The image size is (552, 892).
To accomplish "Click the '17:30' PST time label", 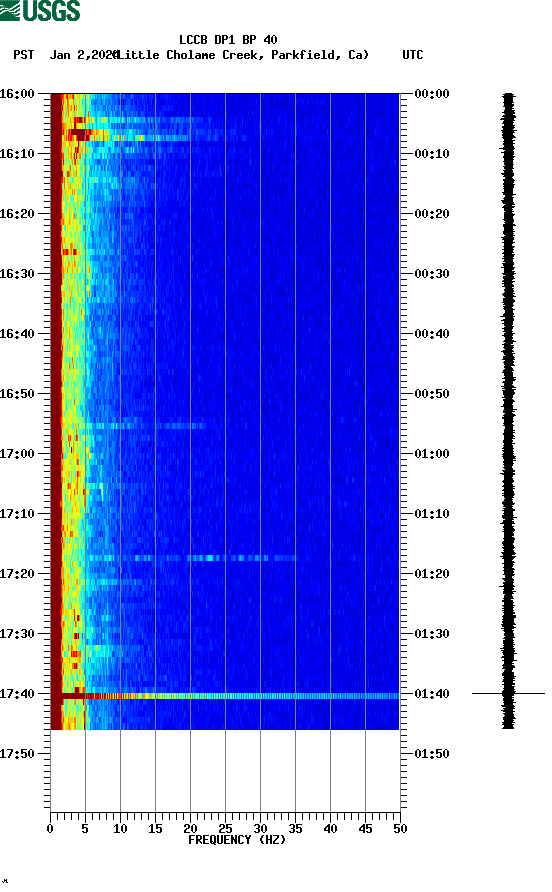I will pyautogui.click(x=17, y=634).
